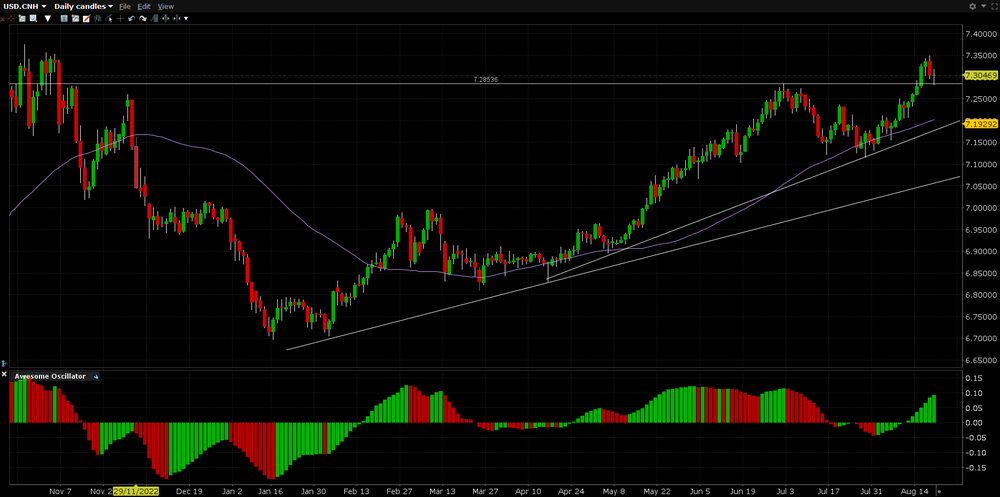This screenshot has width=1000, height=497.
Task: Open the File menu
Action: click(x=125, y=6)
